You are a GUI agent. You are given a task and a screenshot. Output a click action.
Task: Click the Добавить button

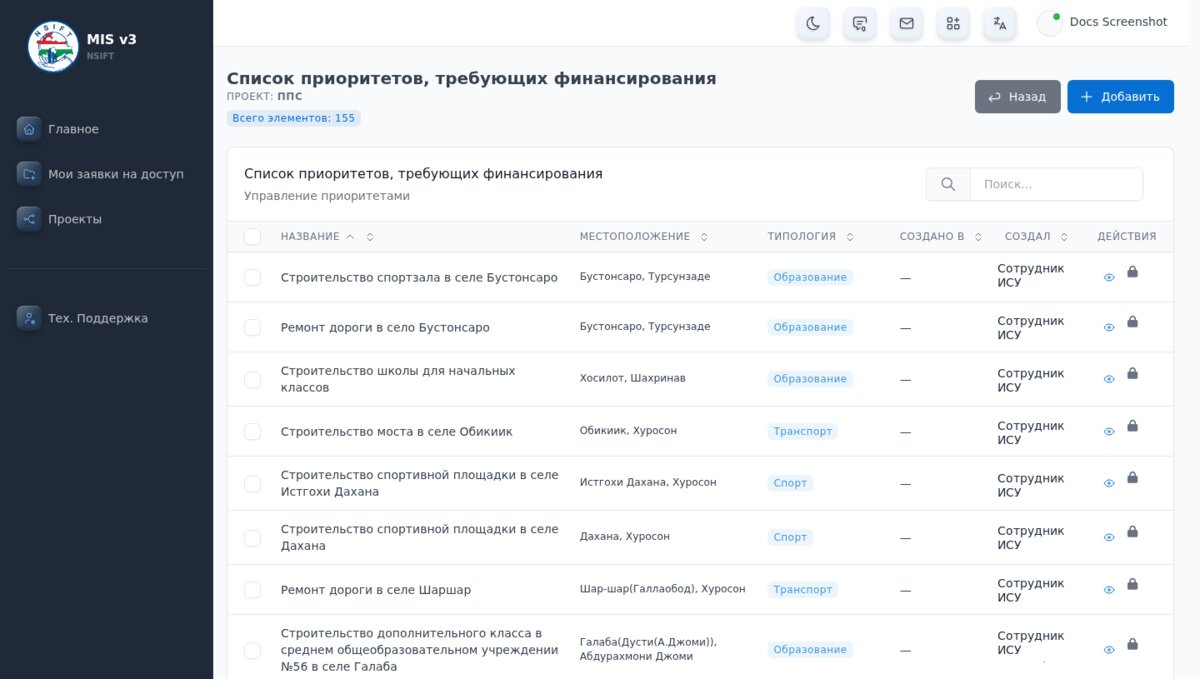pos(1120,97)
